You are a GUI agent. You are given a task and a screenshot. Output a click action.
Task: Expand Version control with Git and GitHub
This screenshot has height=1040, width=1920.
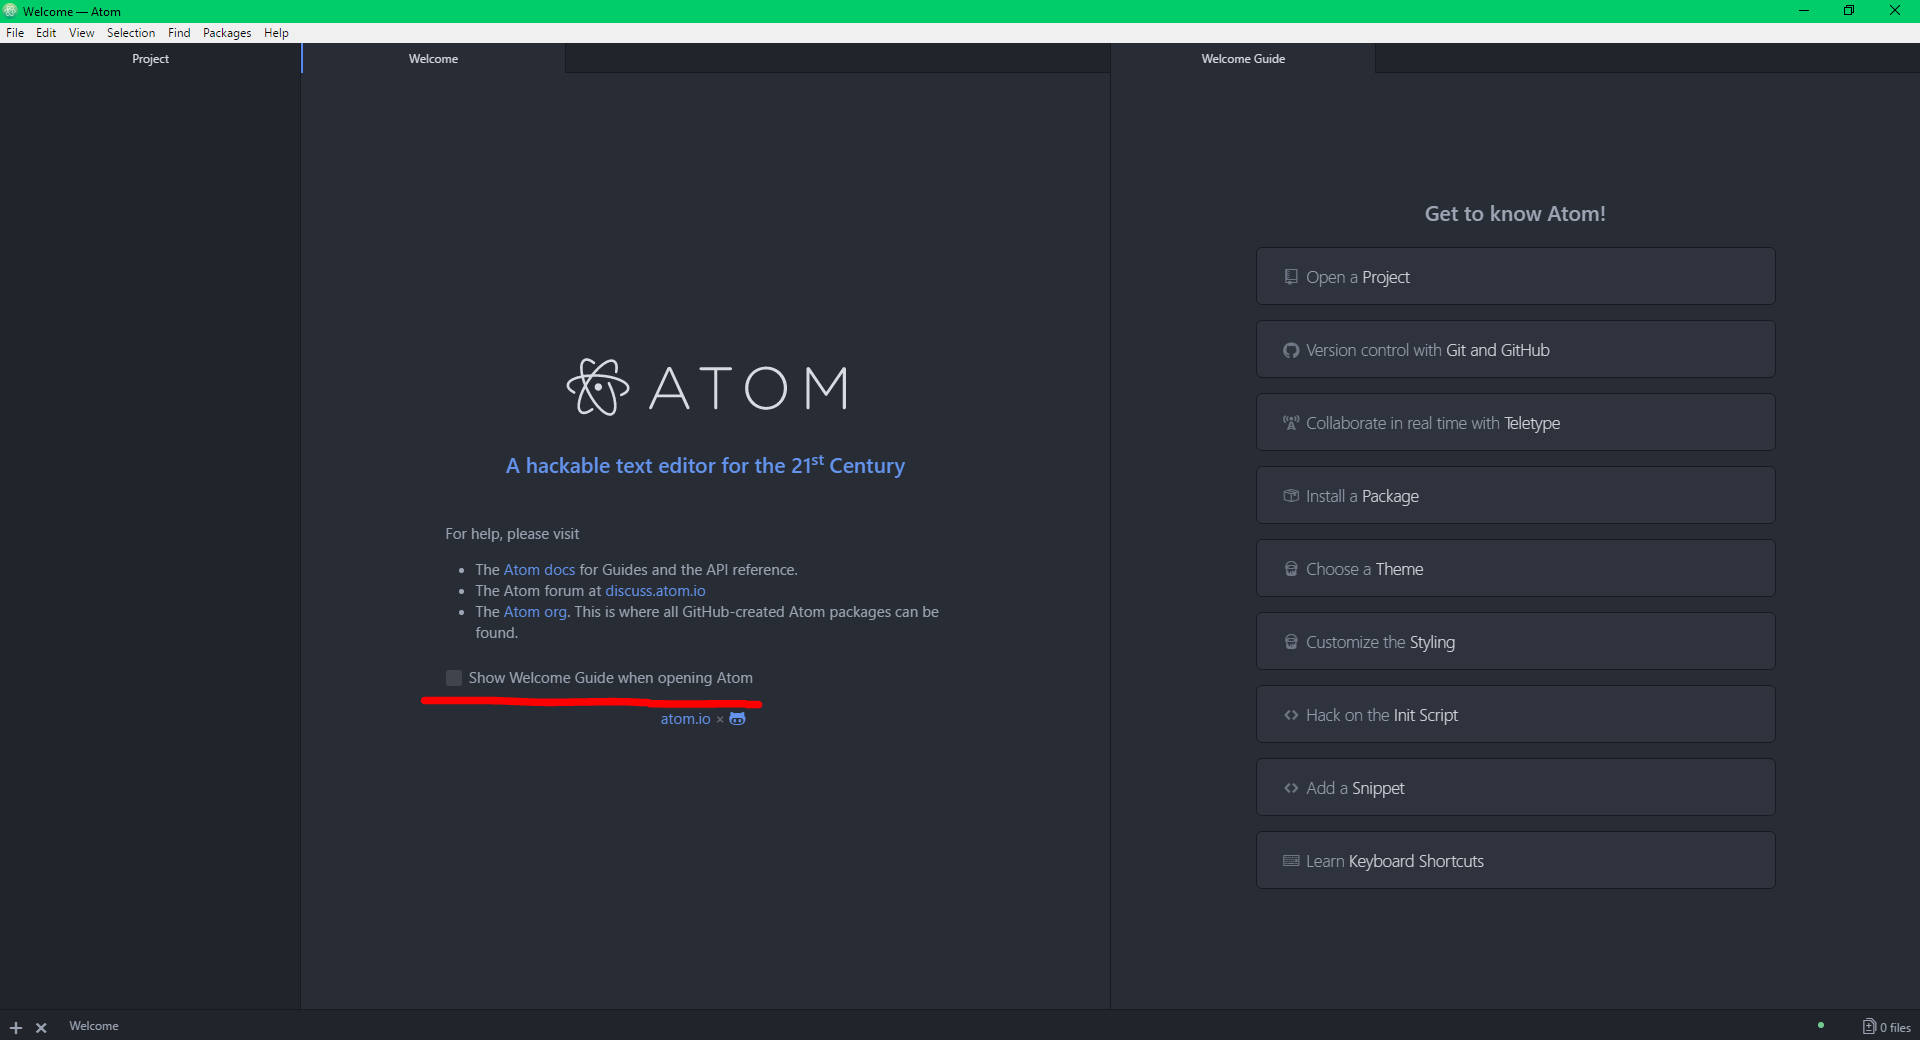[x=1515, y=350]
